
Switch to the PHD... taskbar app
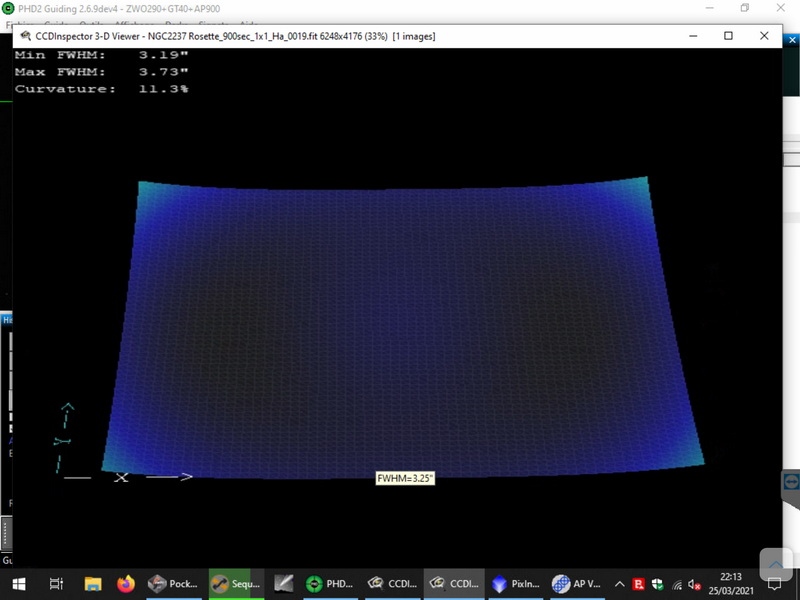[330, 583]
